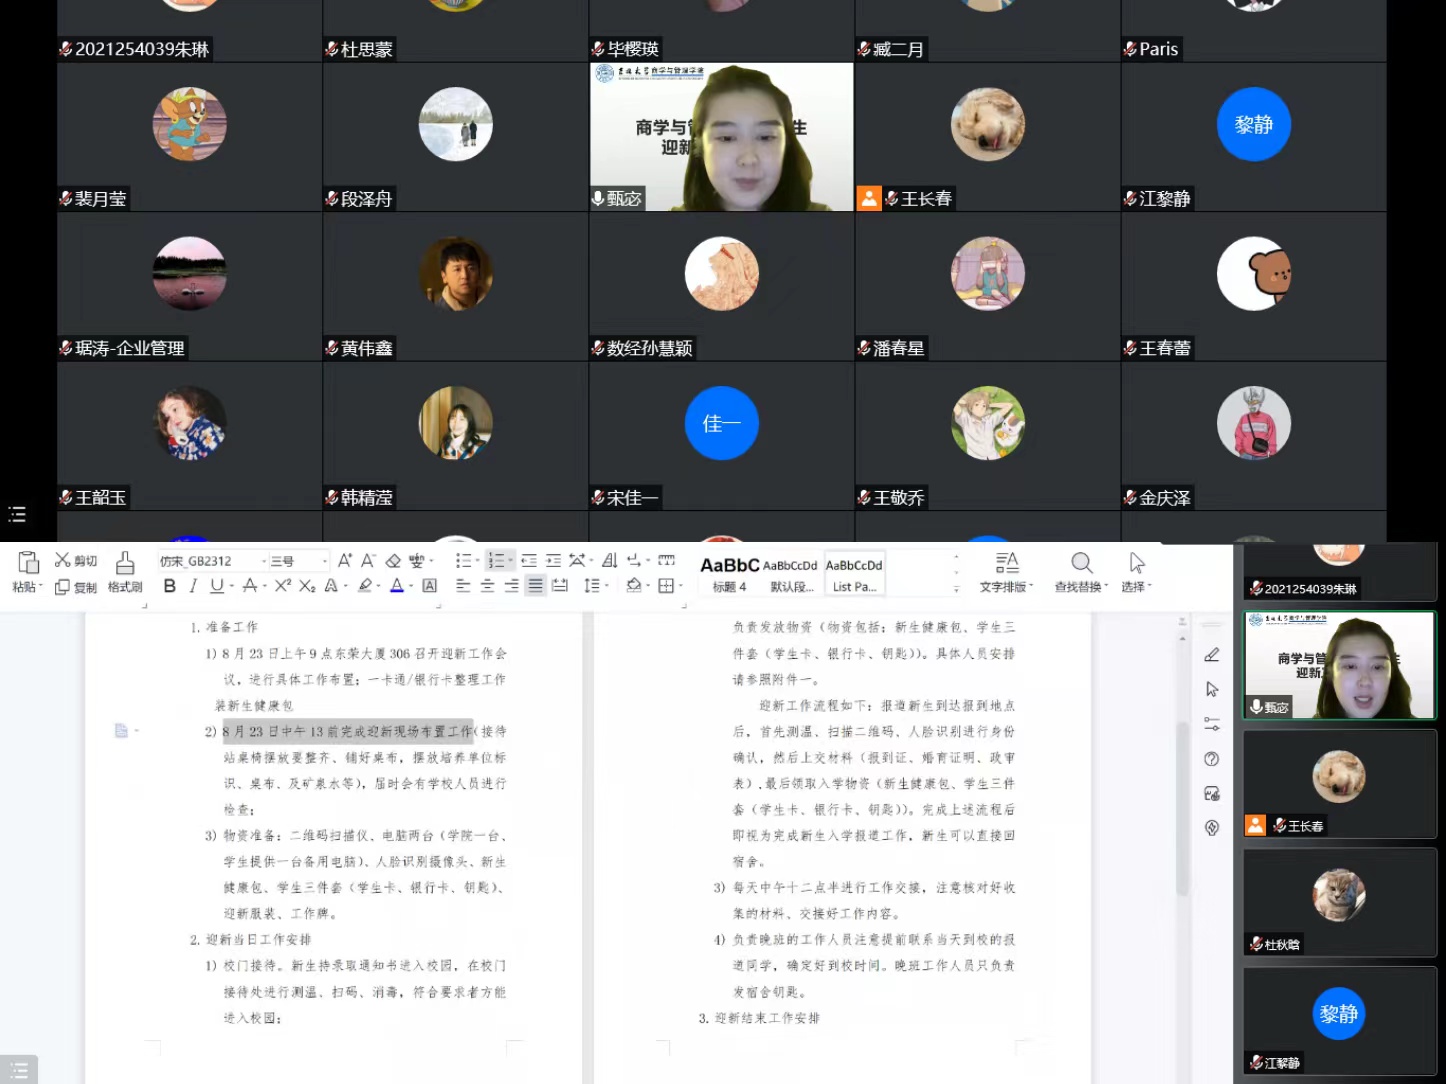Toggle Bold formatting
The height and width of the screenshot is (1084, 1446).
[x=169, y=586]
